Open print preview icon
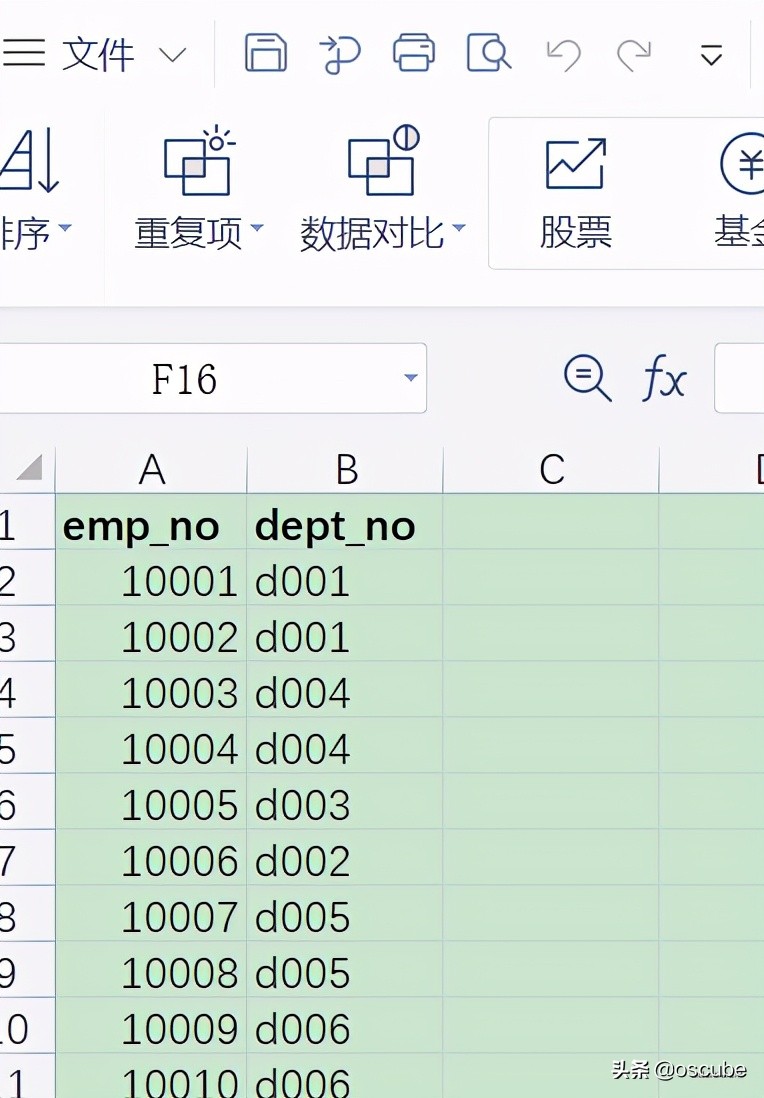This screenshot has height=1098, width=764. click(488, 53)
